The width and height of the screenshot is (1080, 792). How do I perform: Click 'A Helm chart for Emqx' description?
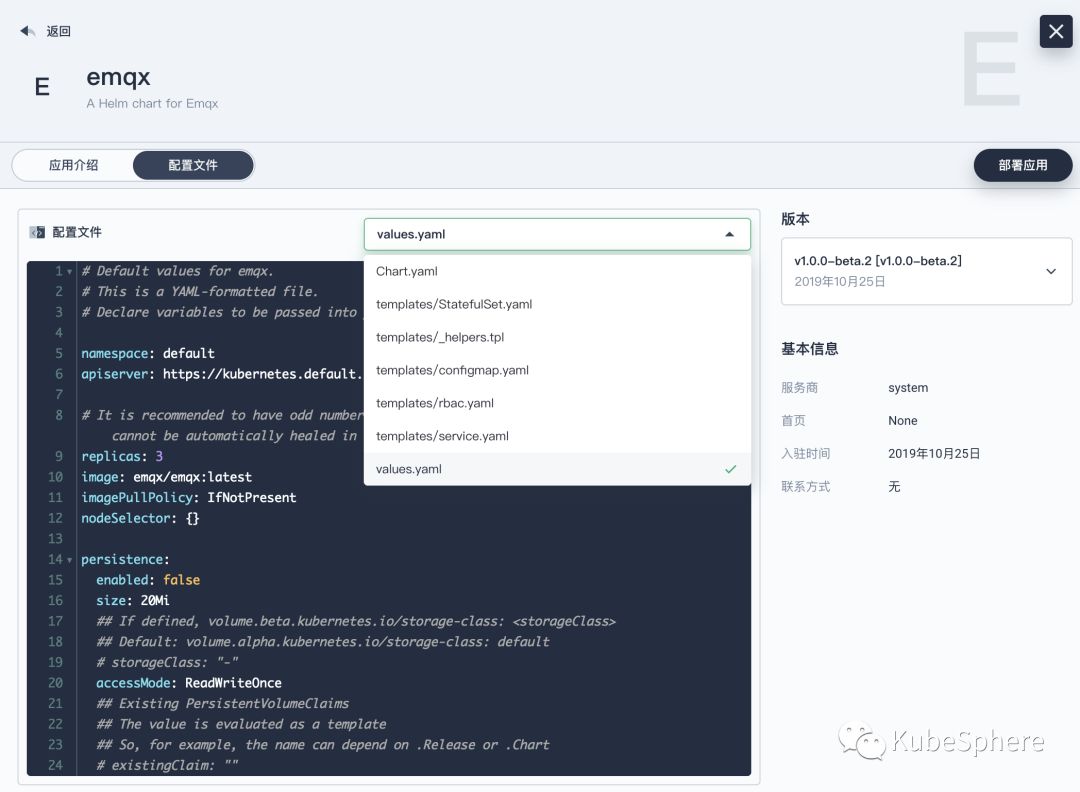point(152,104)
